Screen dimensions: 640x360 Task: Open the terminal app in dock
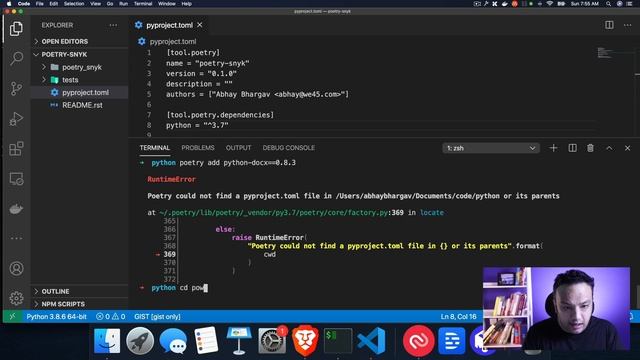pyautogui.click(x=338, y=340)
